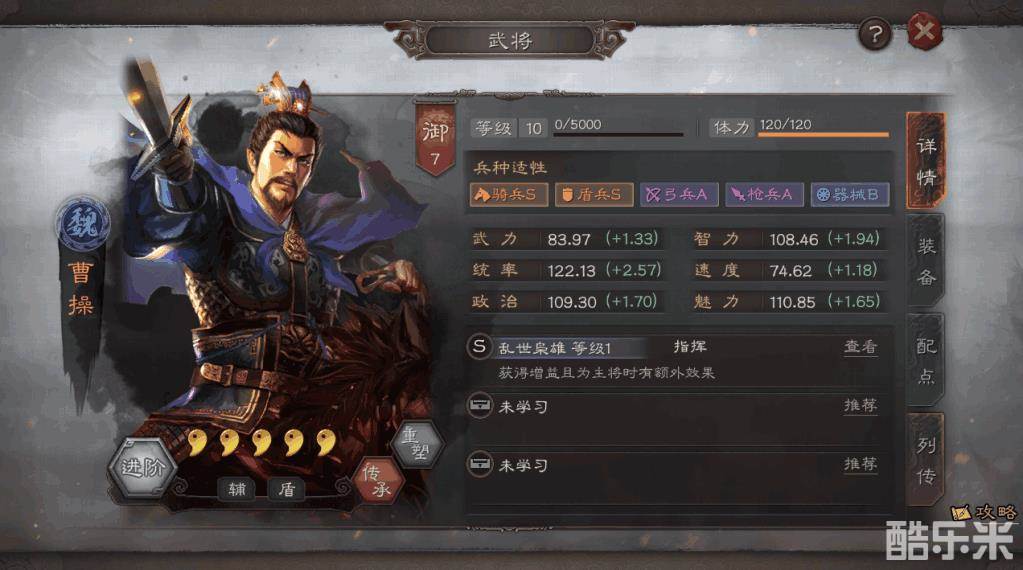Tap the 辅 role tag below portrait
The width and height of the screenshot is (1023, 570).
237,488
